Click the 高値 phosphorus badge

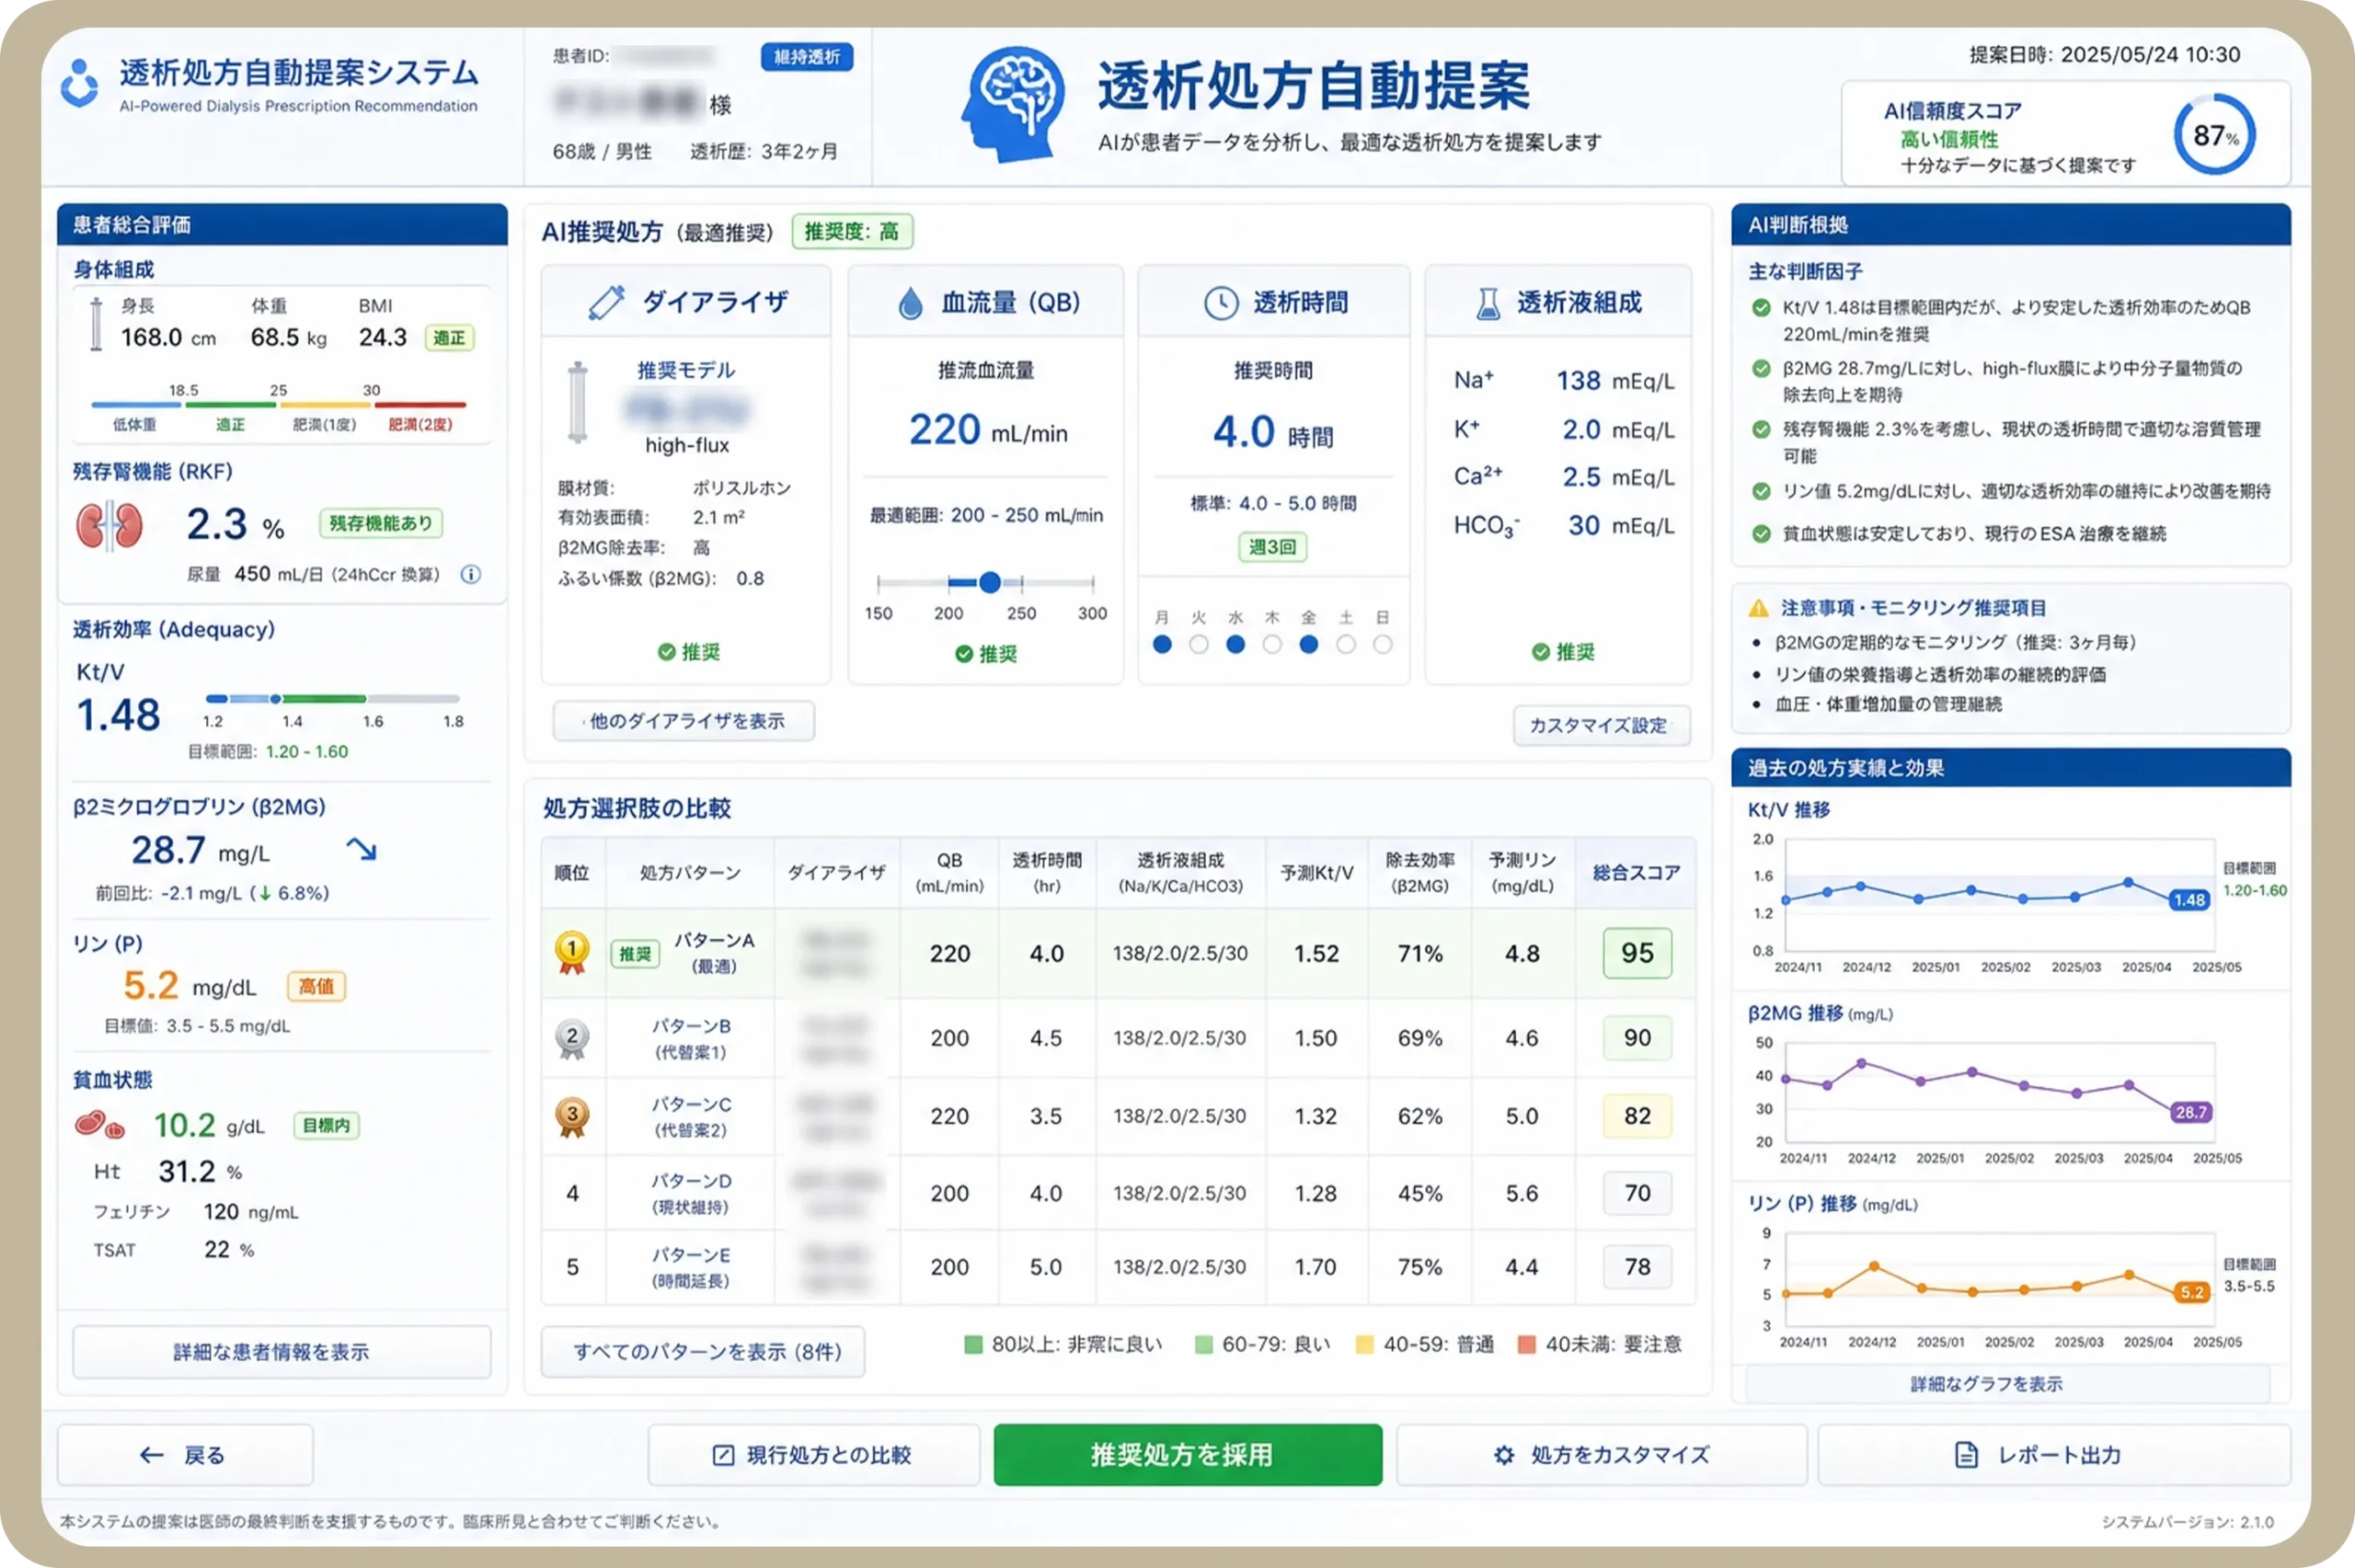(316, 987)
